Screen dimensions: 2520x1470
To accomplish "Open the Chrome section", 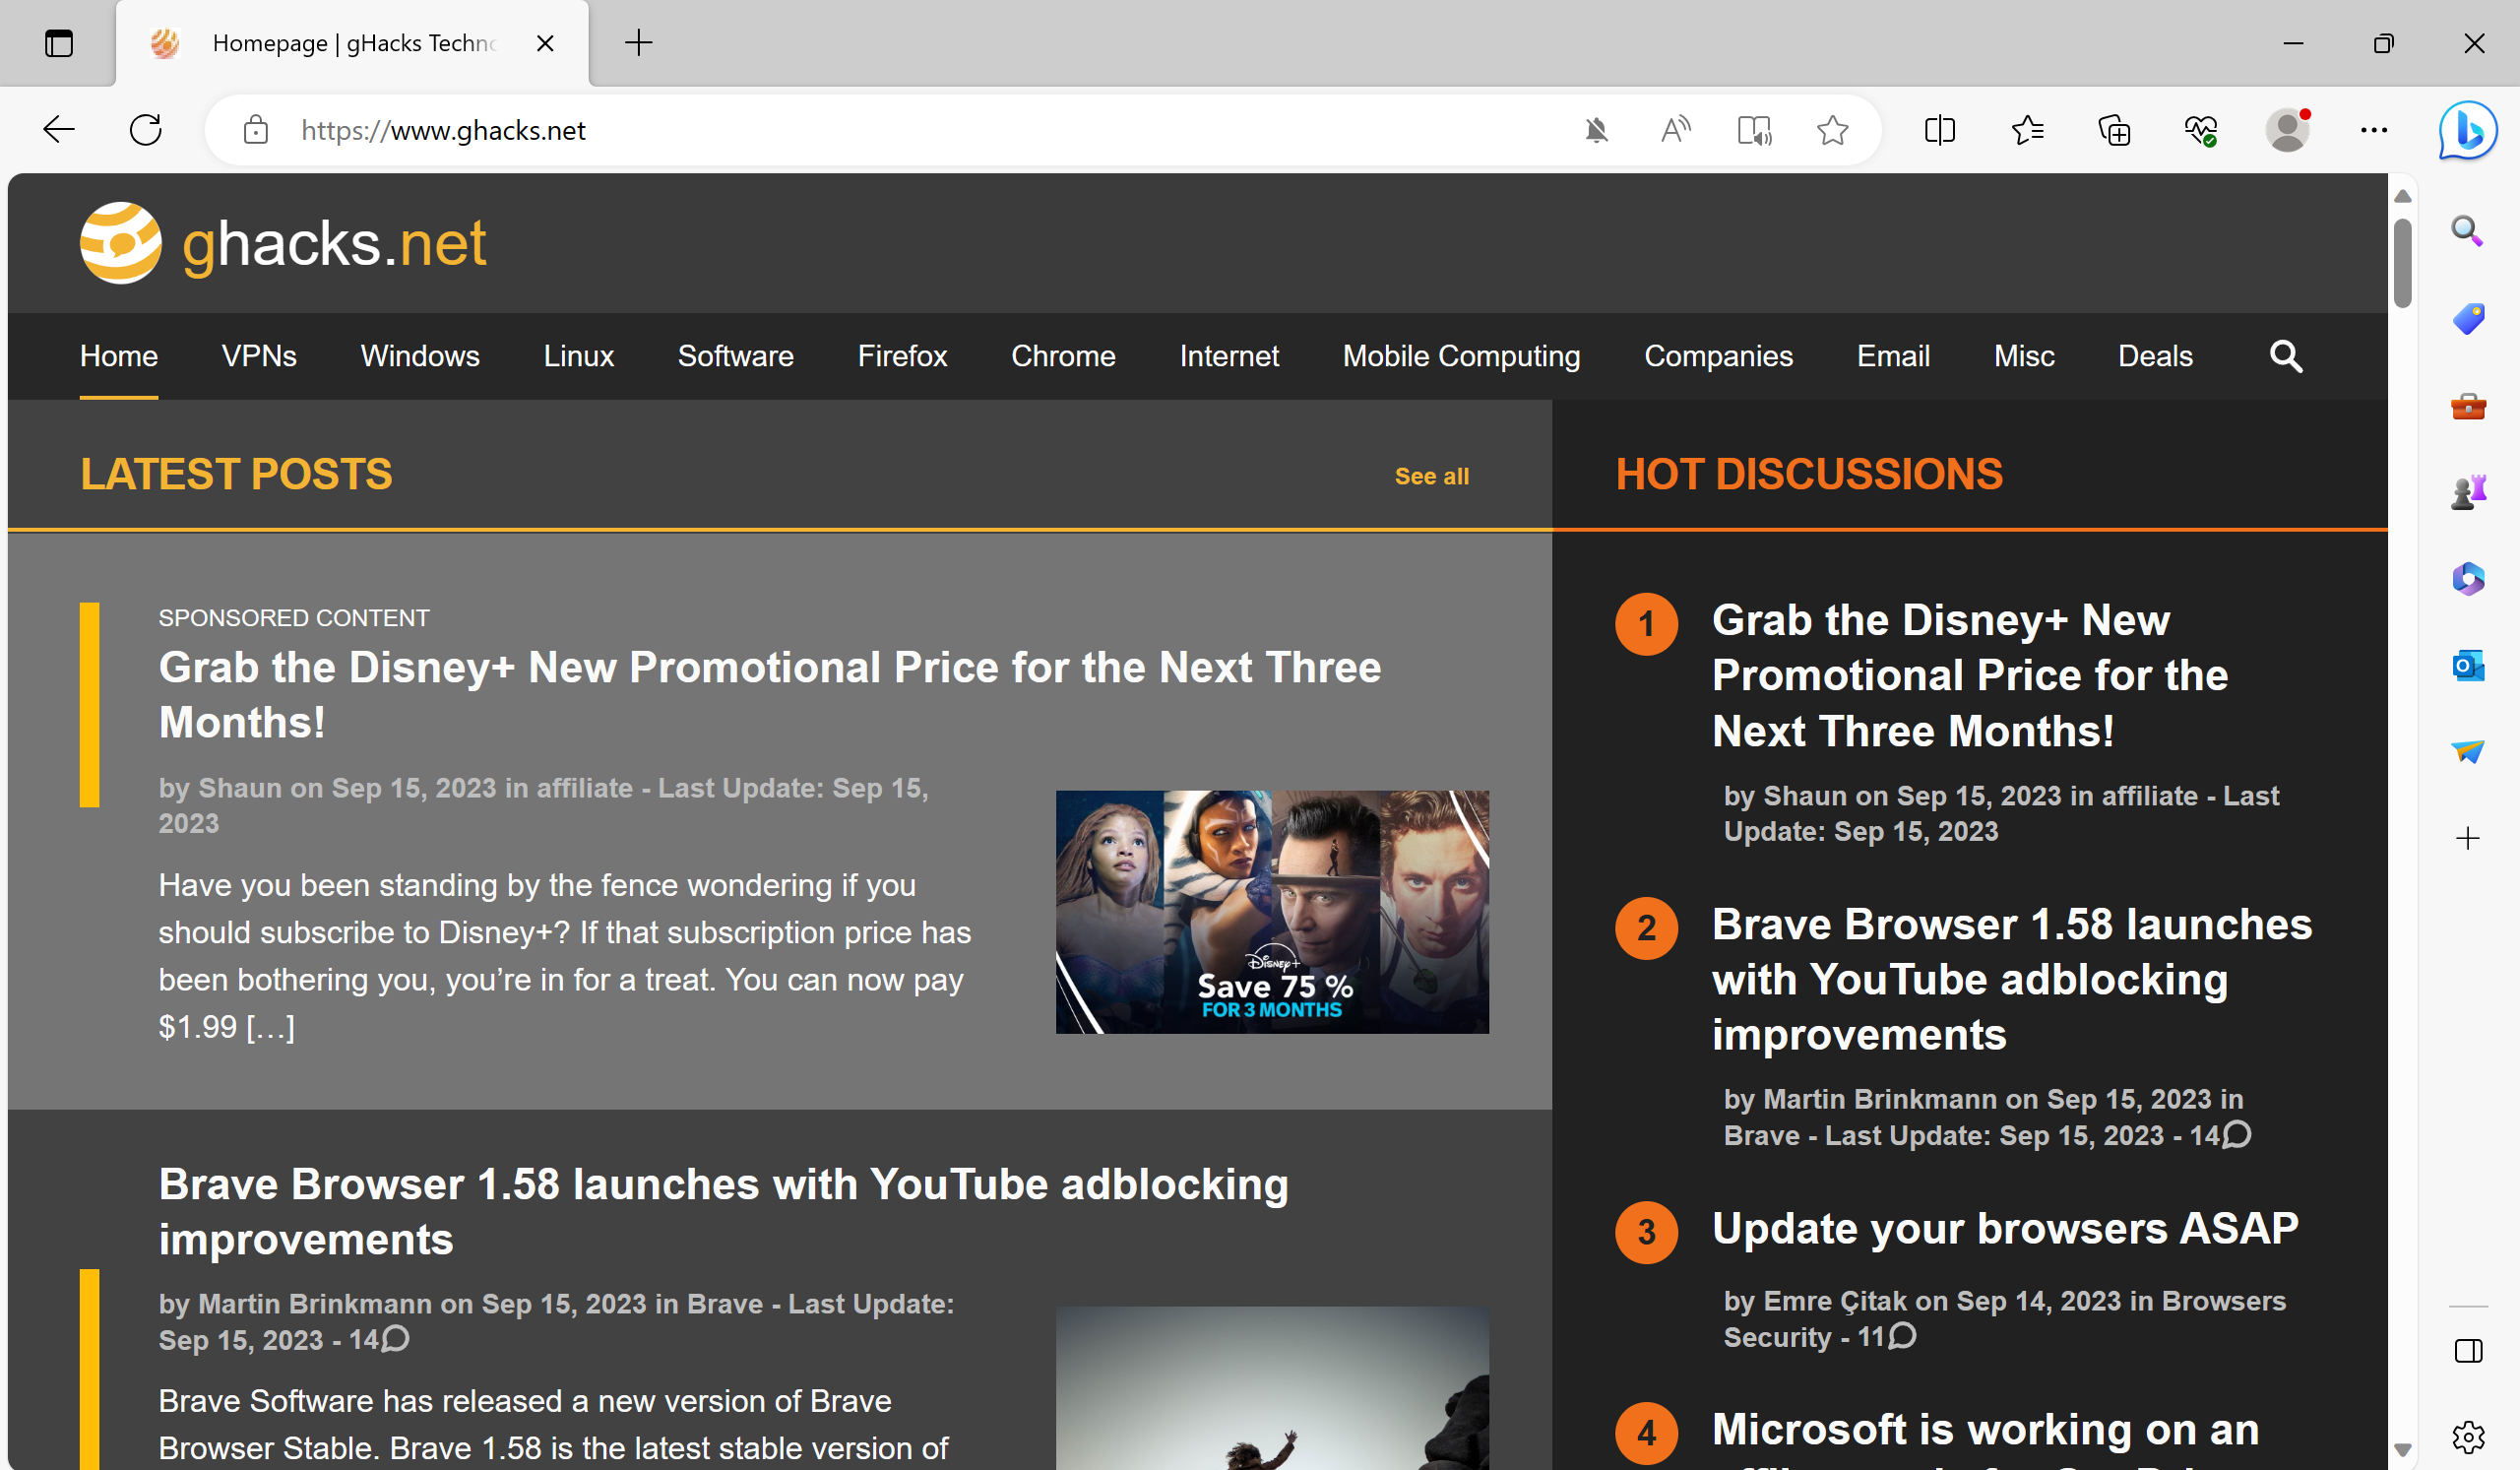I will [x=1063, y=356].
